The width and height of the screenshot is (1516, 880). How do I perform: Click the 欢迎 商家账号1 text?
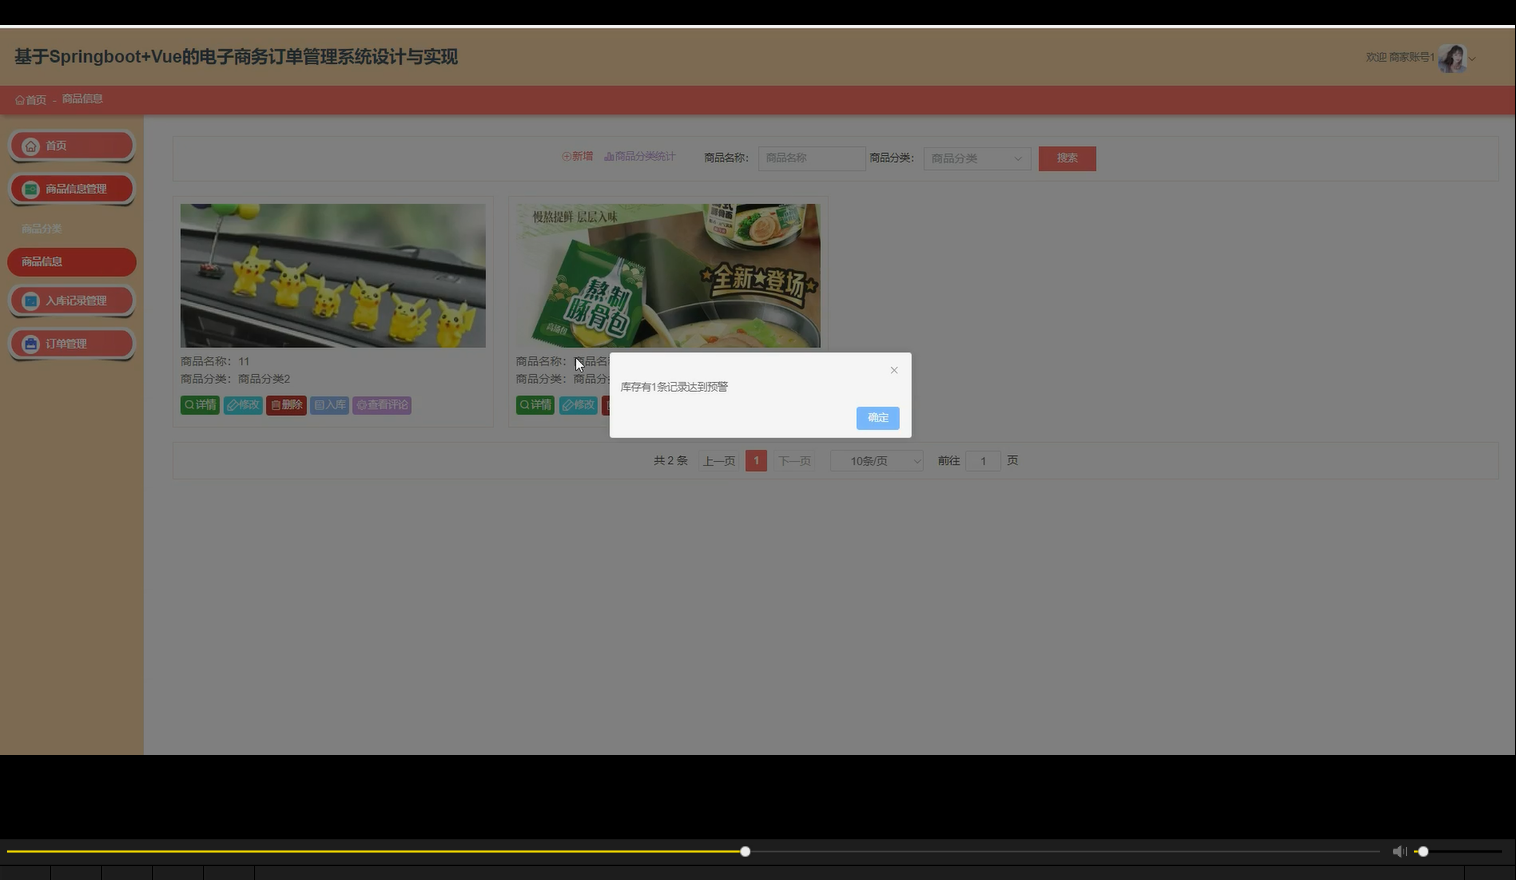1400,58
